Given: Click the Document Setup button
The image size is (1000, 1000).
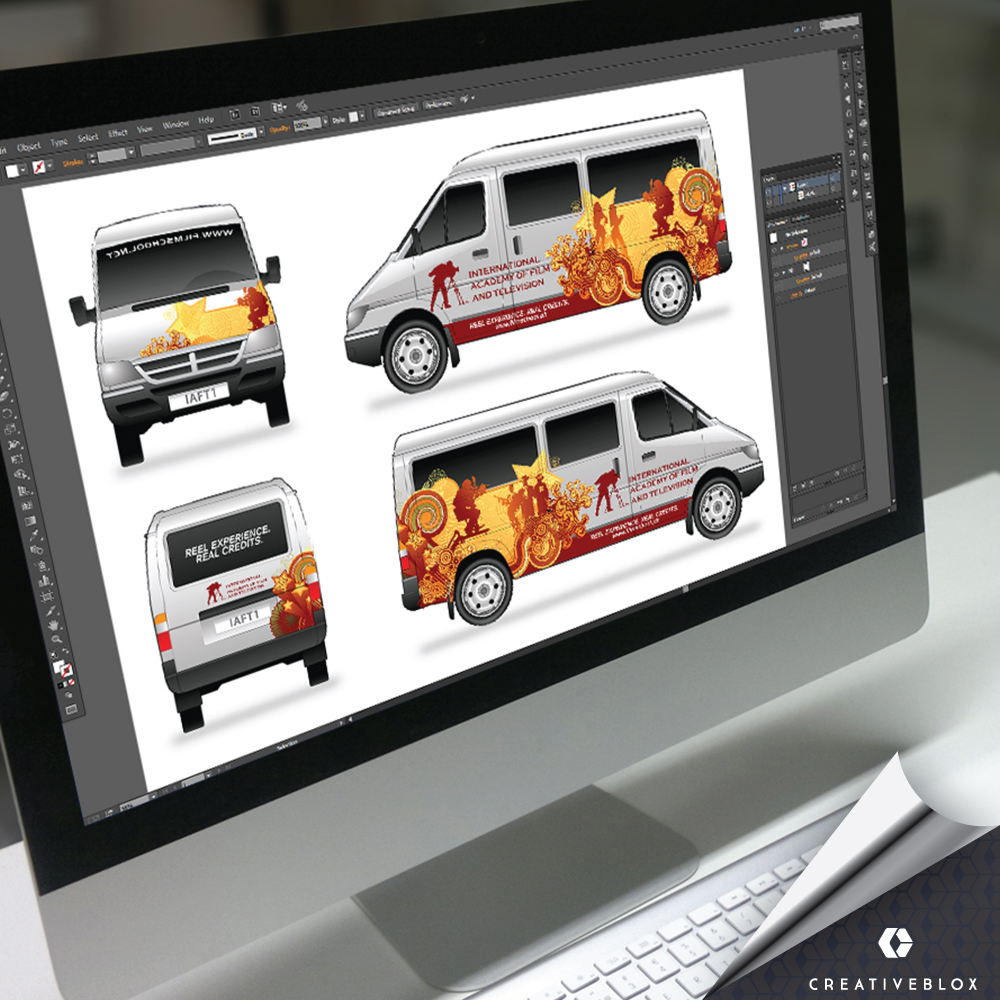Looking at the screenshot, I should click(395, 110).
